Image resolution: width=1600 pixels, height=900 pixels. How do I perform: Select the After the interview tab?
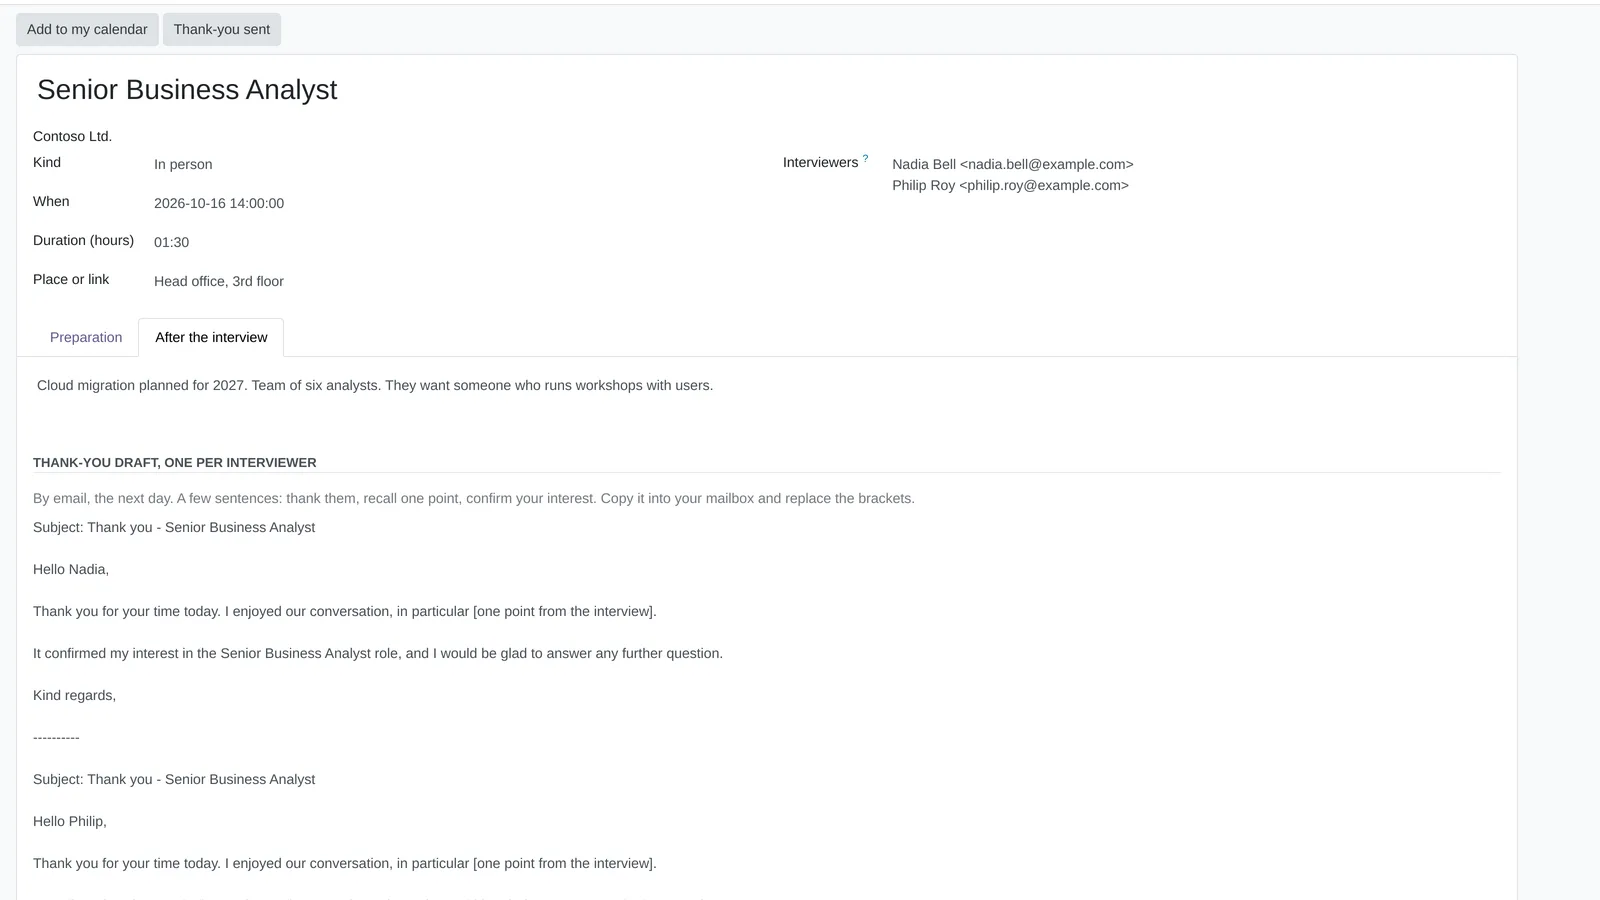point(211,337)
